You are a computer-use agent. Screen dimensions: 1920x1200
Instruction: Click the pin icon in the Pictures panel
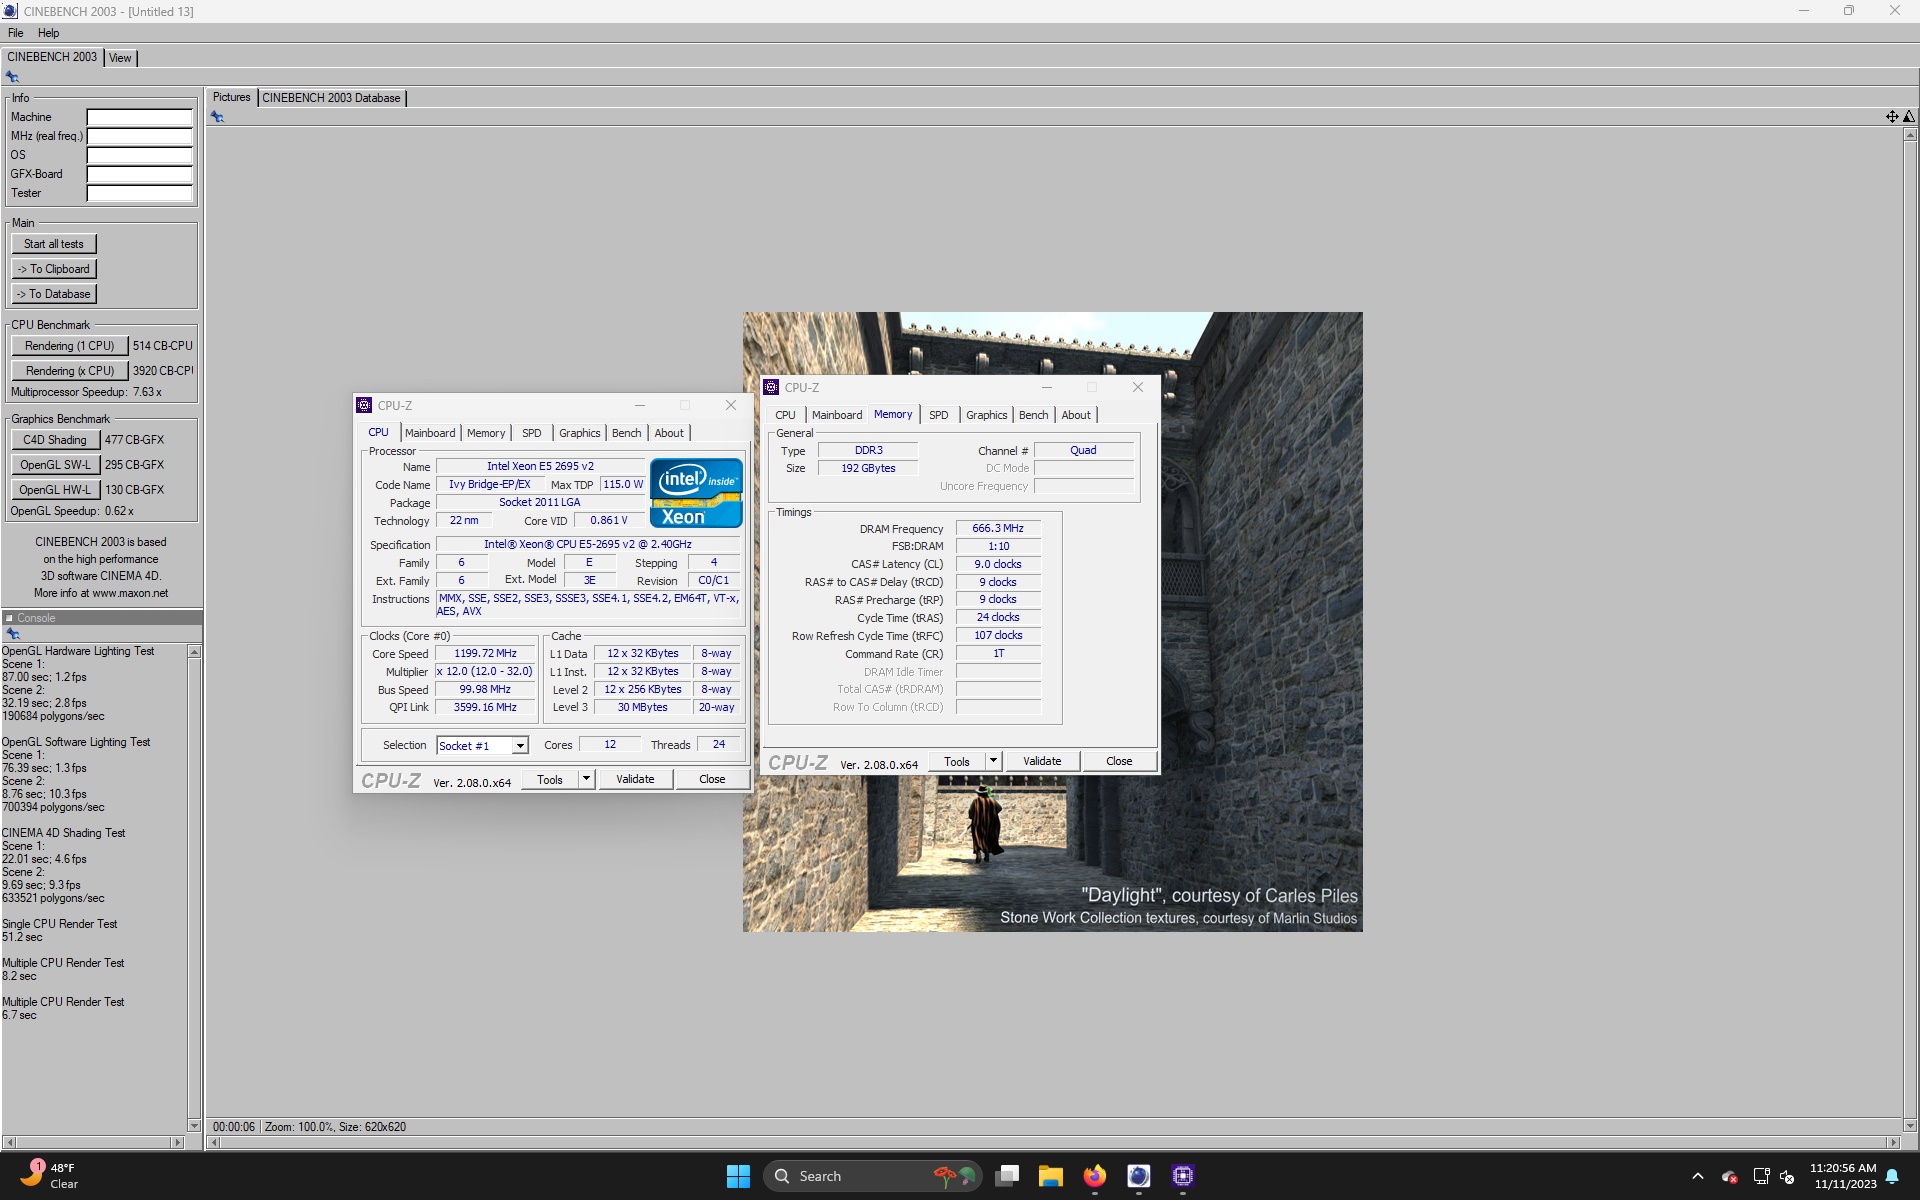click(217, 117)
